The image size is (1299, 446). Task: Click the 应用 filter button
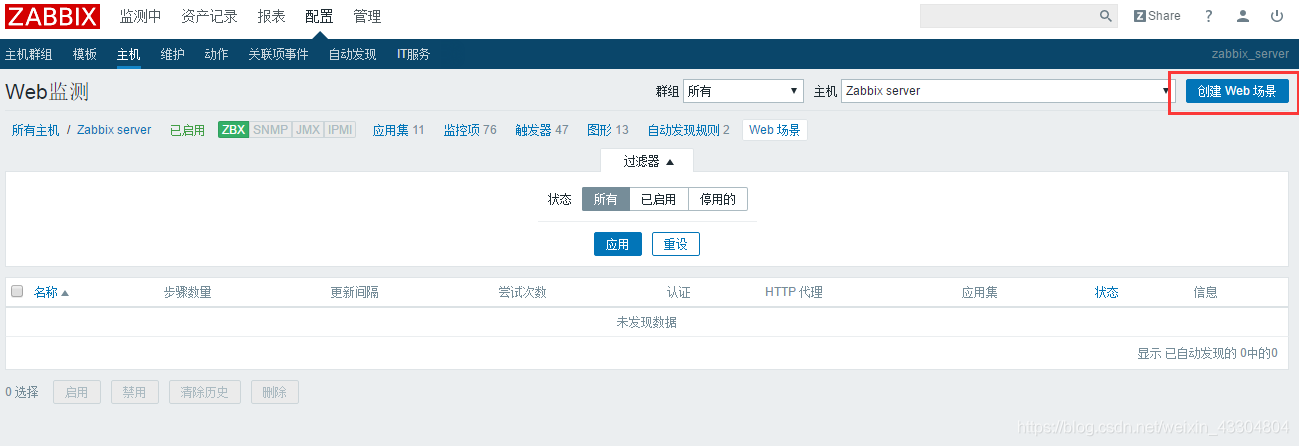618,244
